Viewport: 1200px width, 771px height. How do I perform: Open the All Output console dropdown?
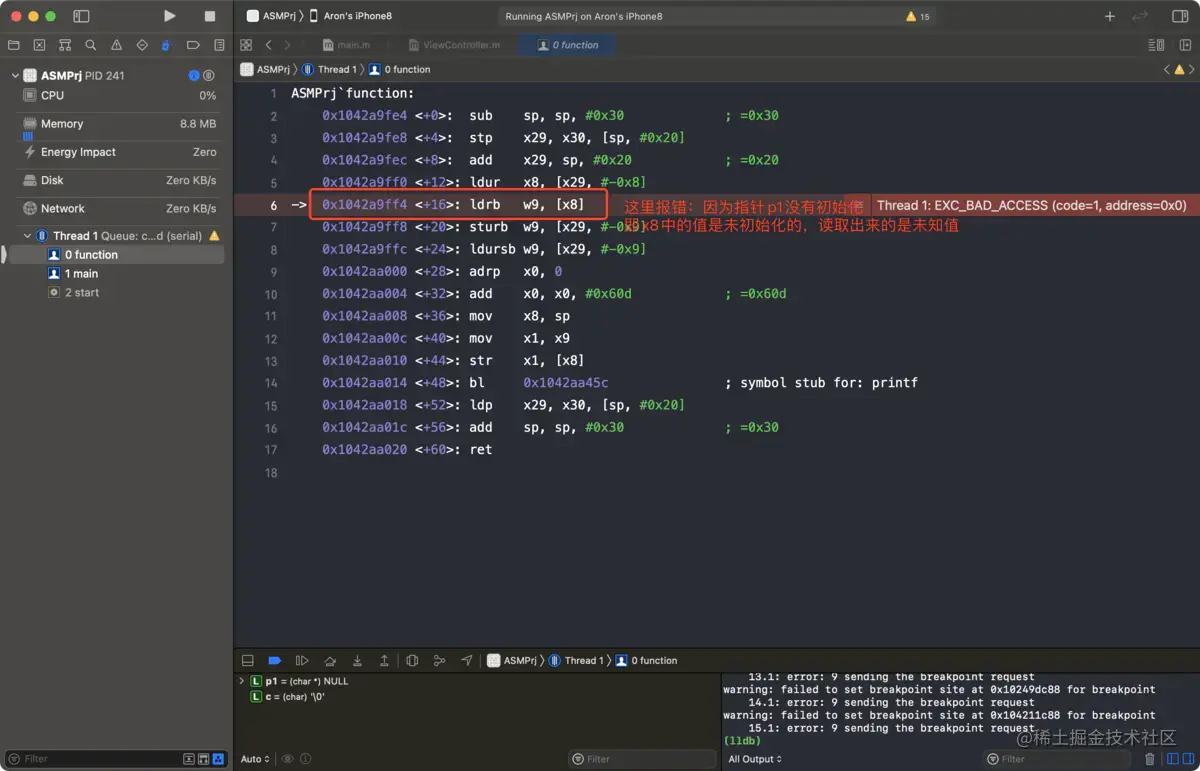[755, 759]
